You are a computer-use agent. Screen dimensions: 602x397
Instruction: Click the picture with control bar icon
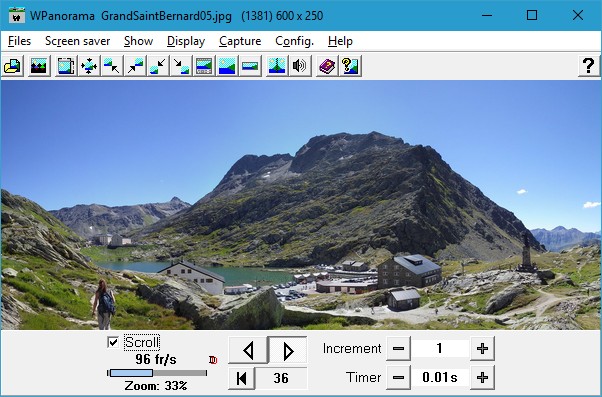click(x=204, y=66)
